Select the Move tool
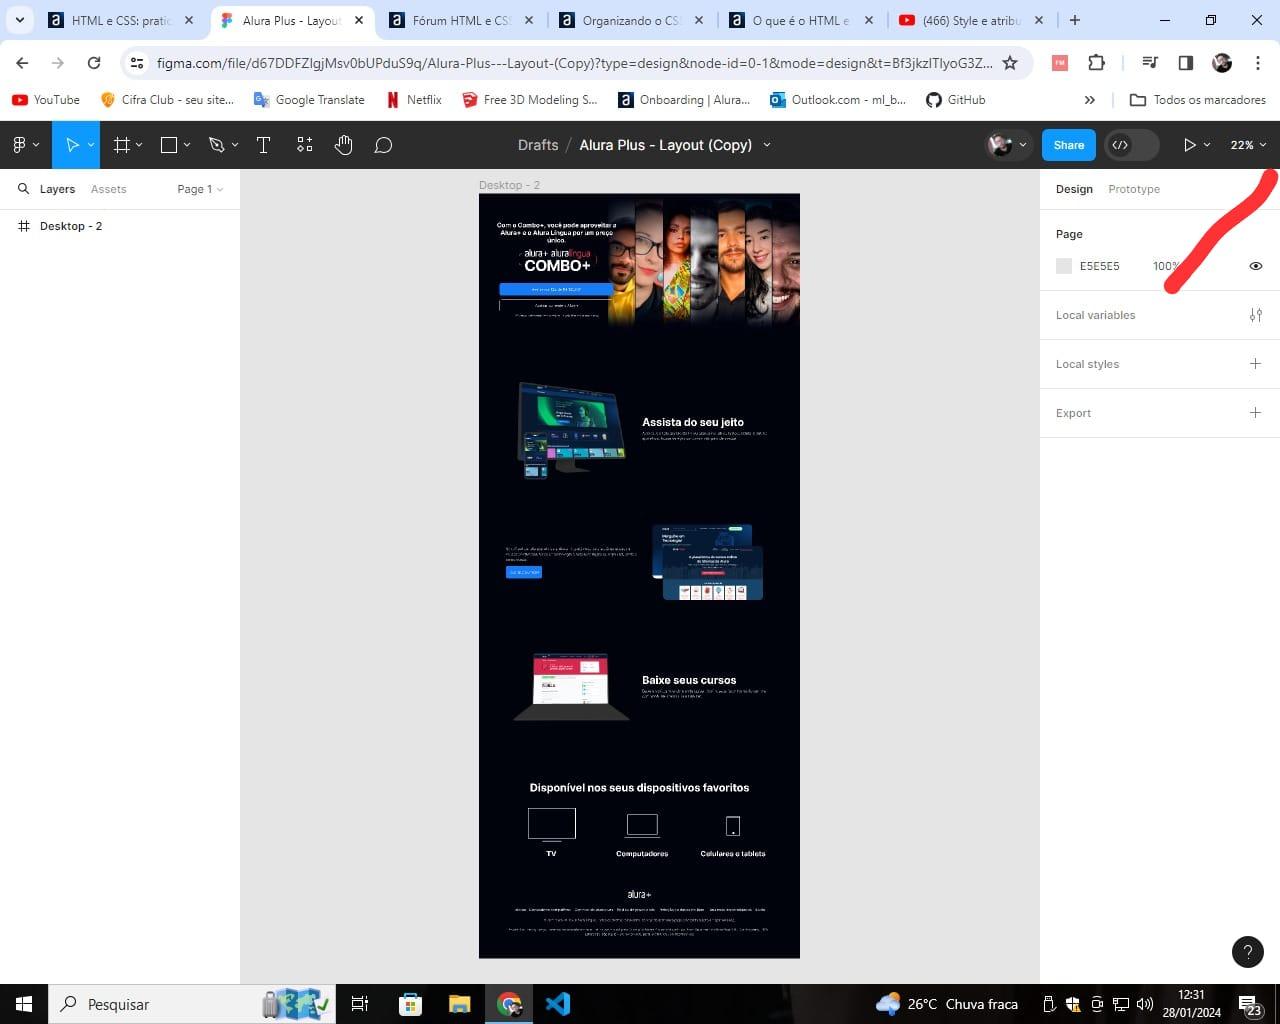Image resolution: width=1280 pixels, height=1024 pixels. pos(72,145)
